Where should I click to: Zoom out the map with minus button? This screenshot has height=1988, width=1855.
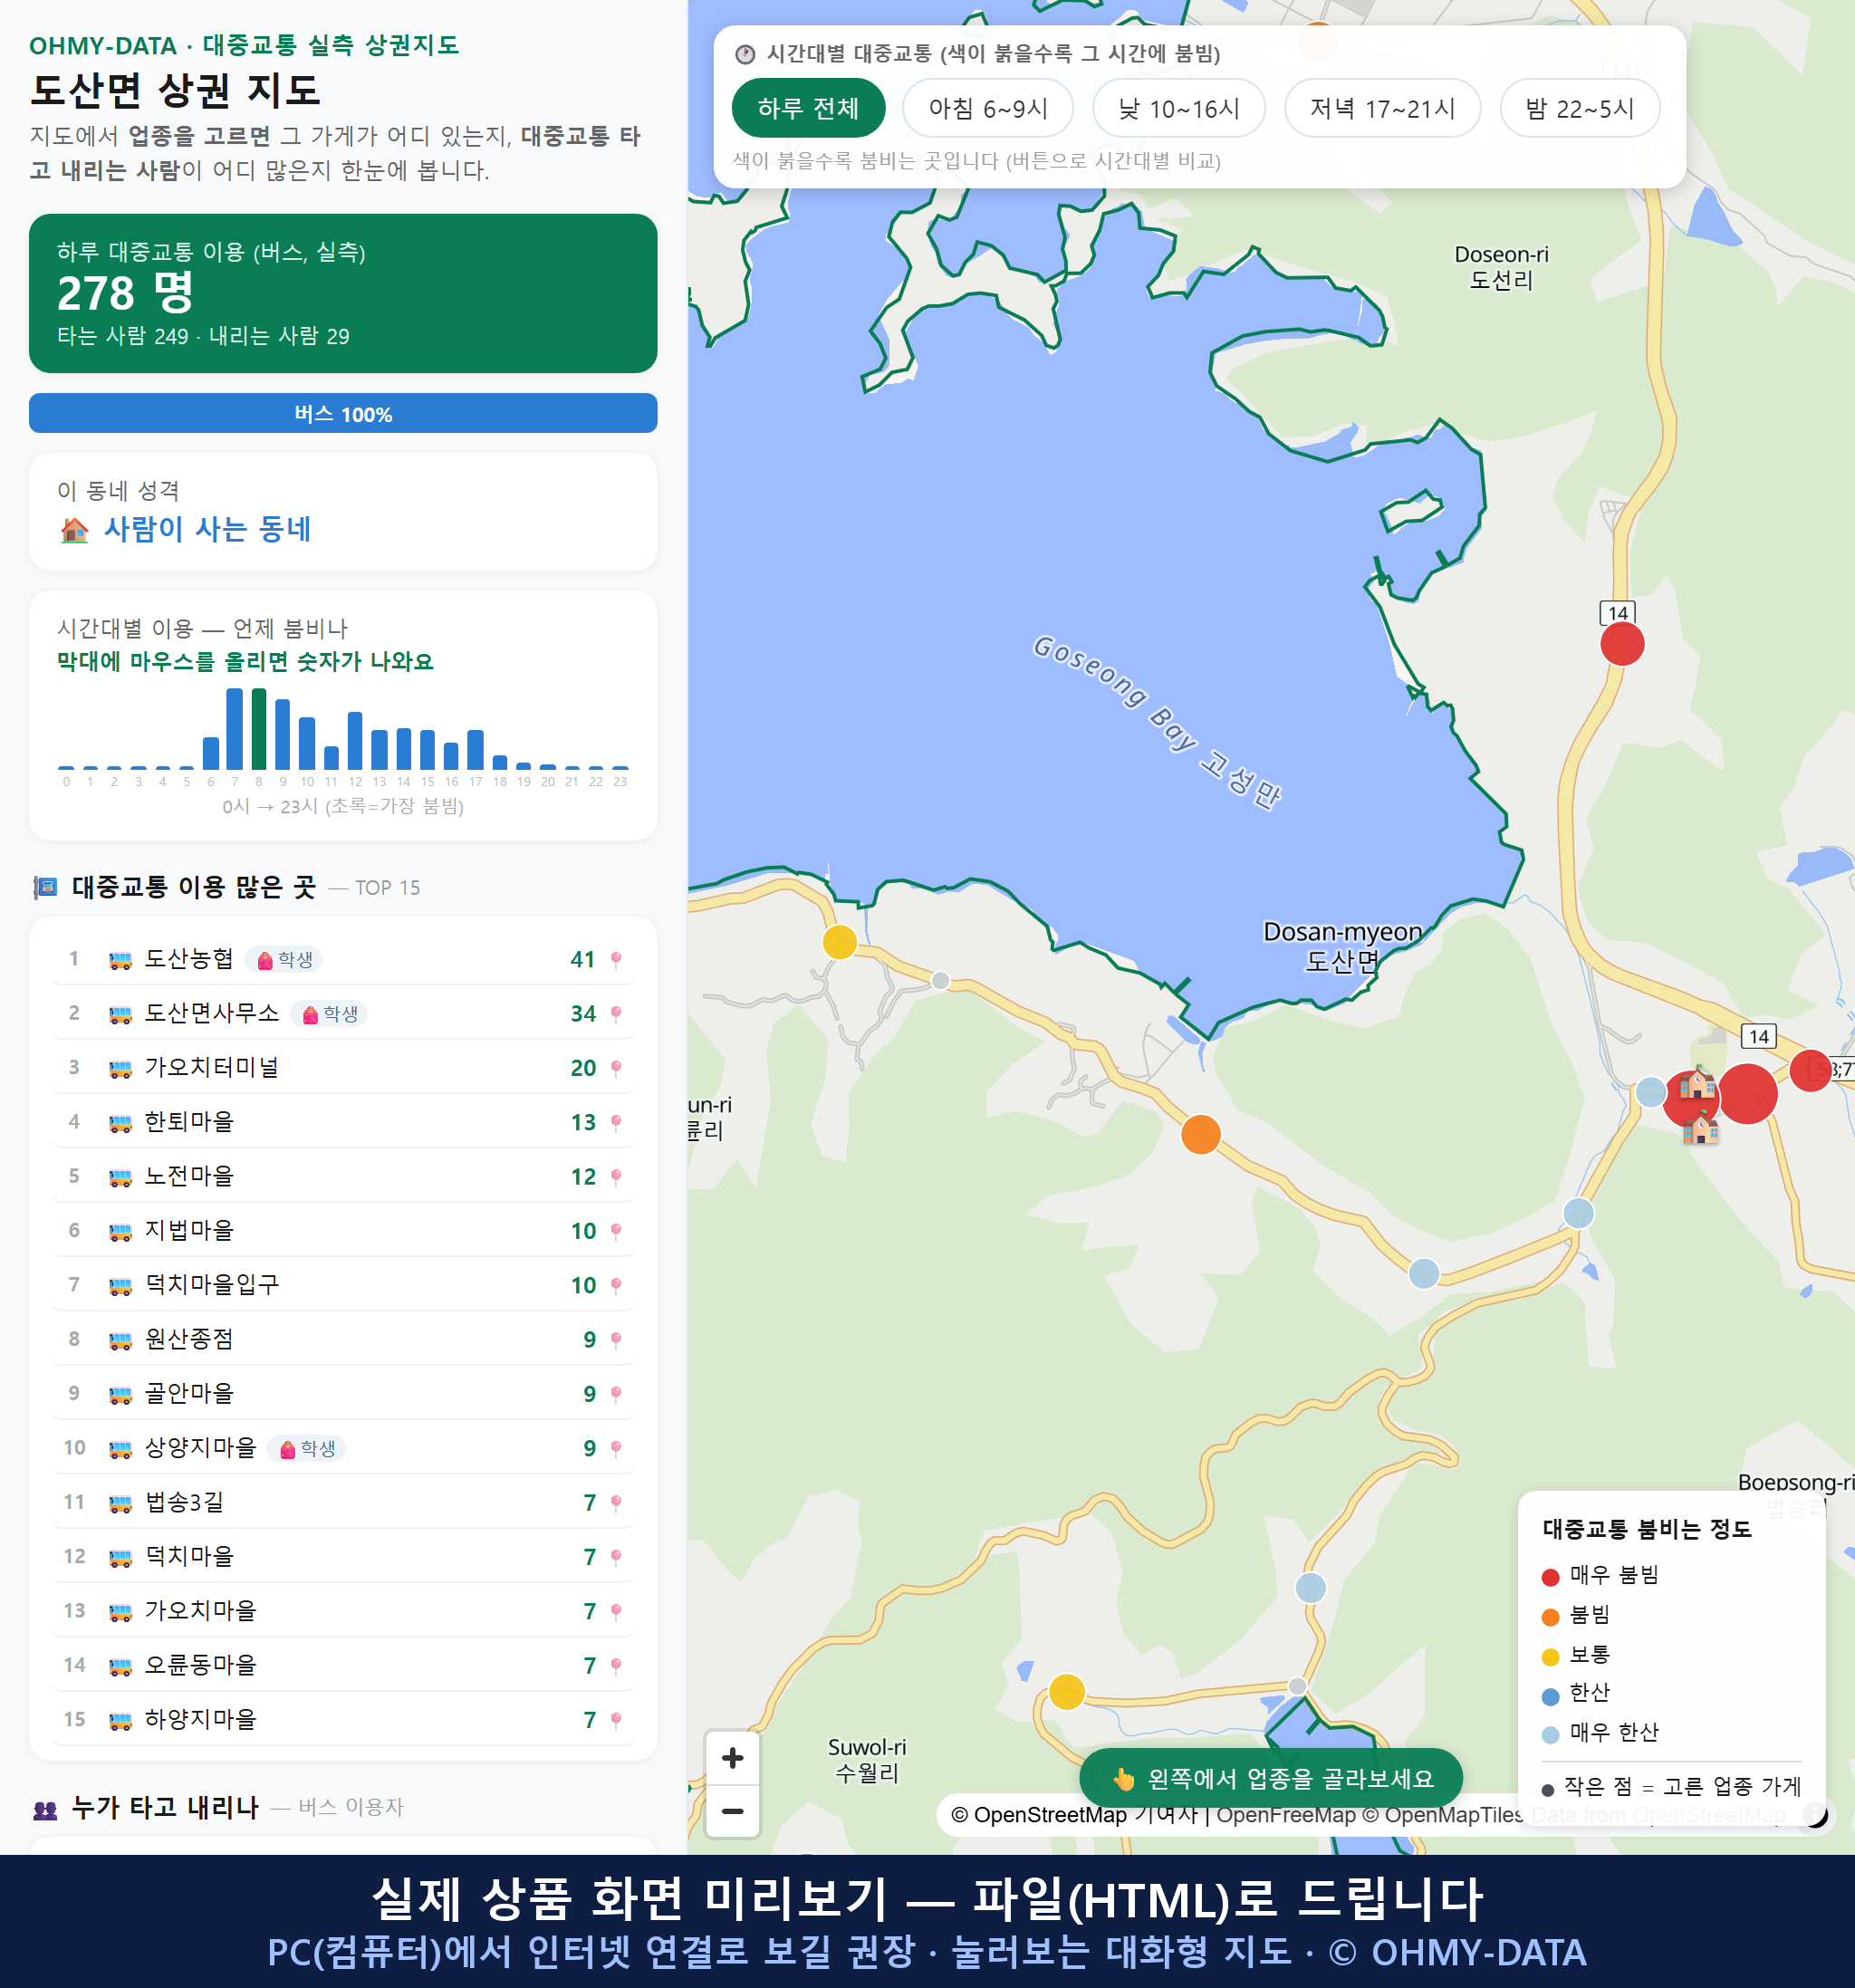coord(732,1811)
